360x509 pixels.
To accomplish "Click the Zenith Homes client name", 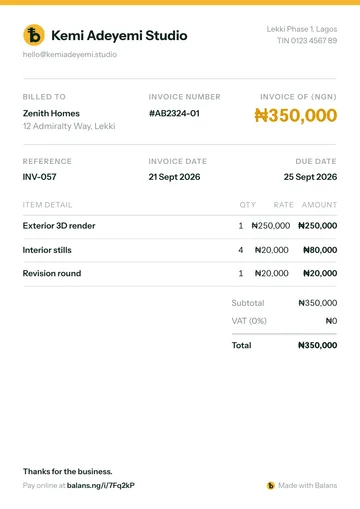I will (x=51, y=113).
